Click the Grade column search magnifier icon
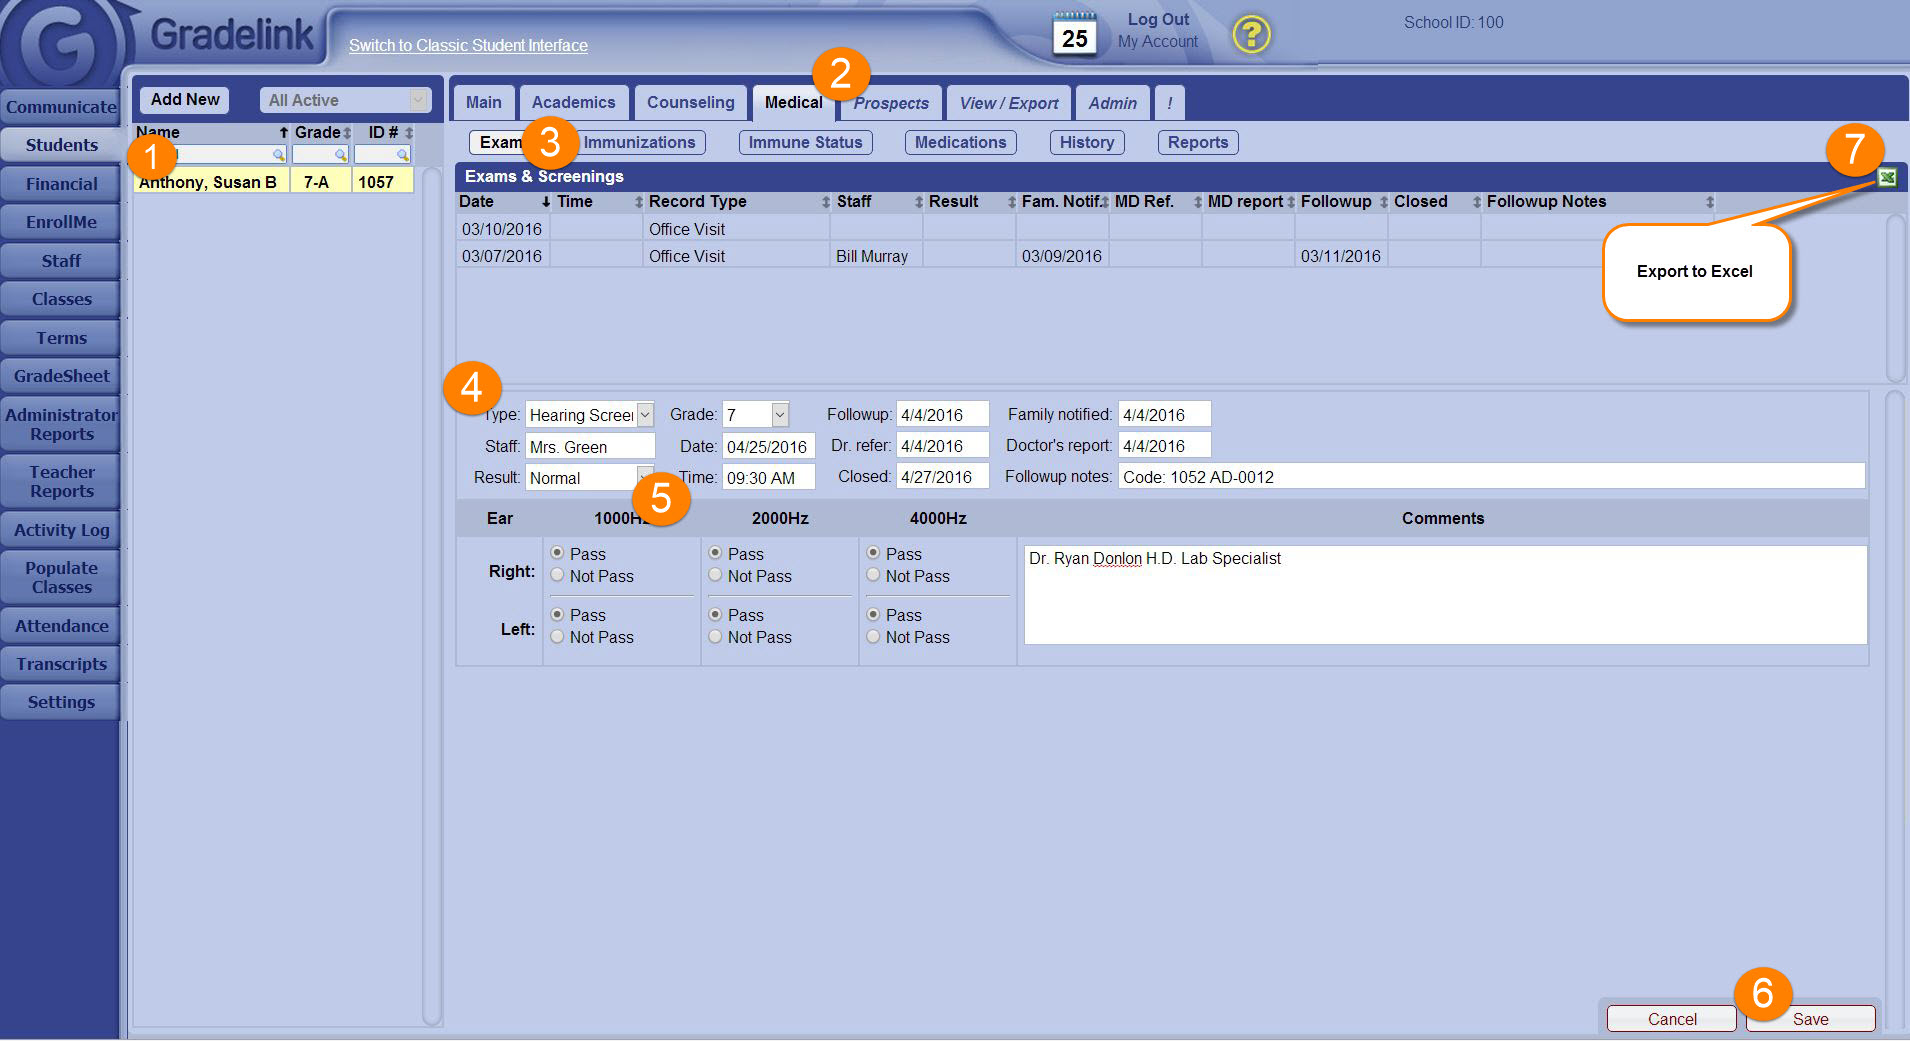1910x1041 pixels. (340, 155)
